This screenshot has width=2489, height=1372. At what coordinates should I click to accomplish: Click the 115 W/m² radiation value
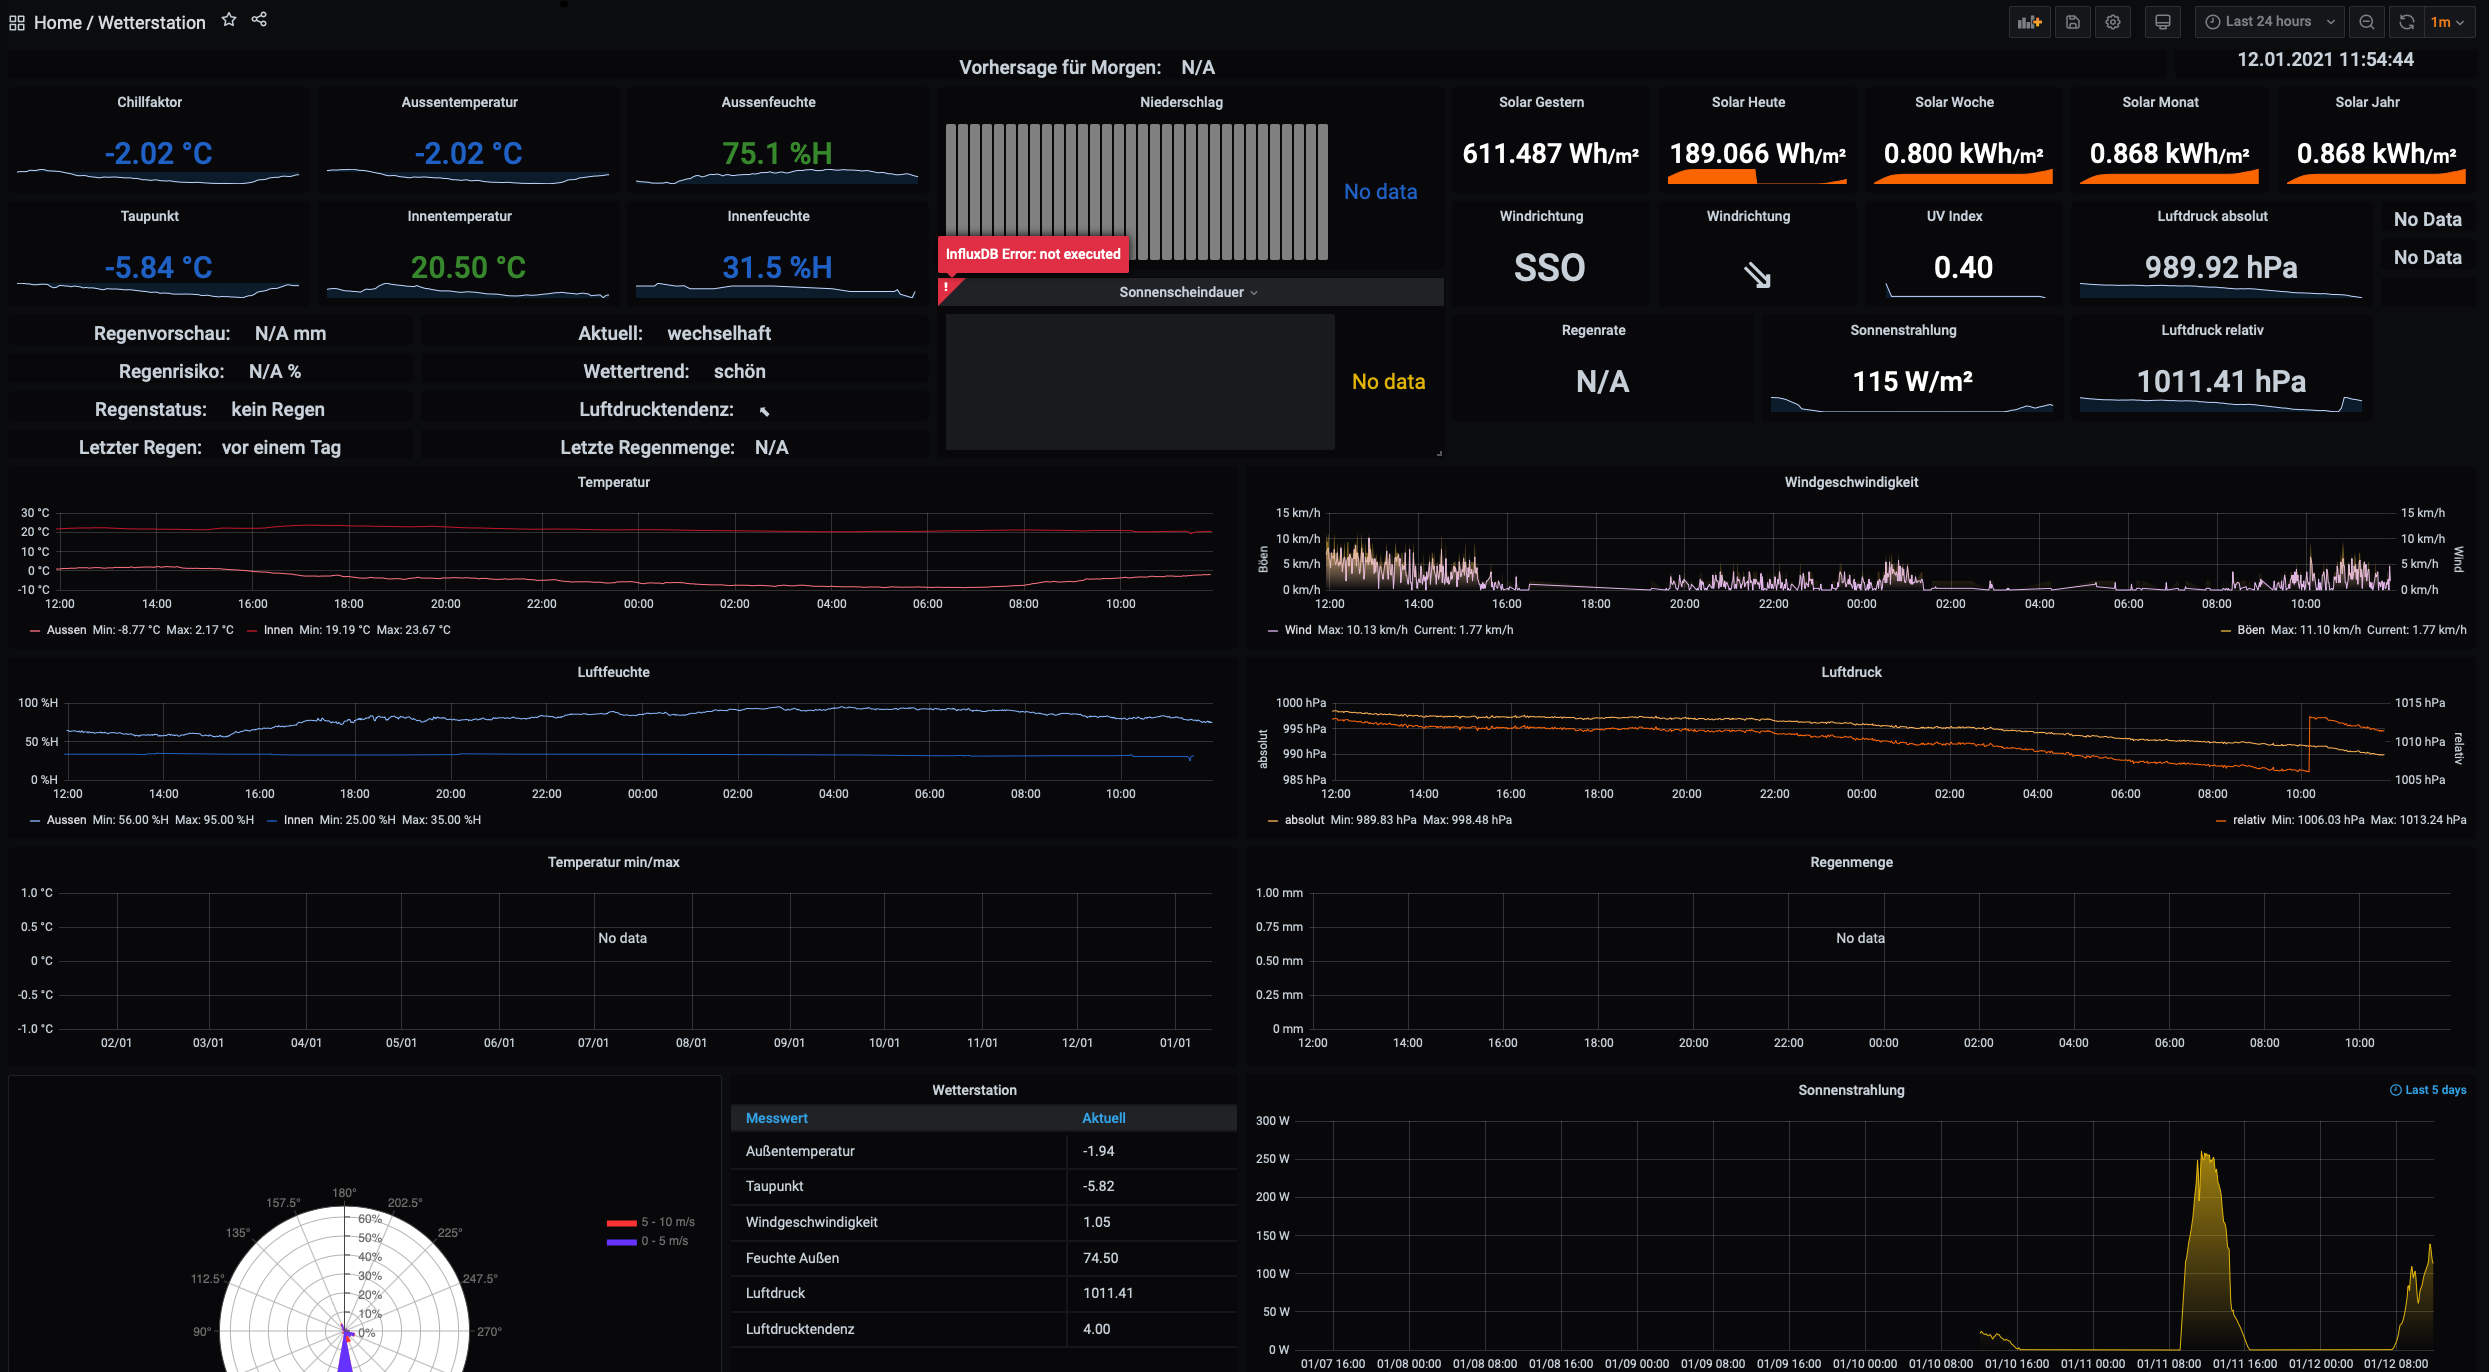click(1912, 382)
